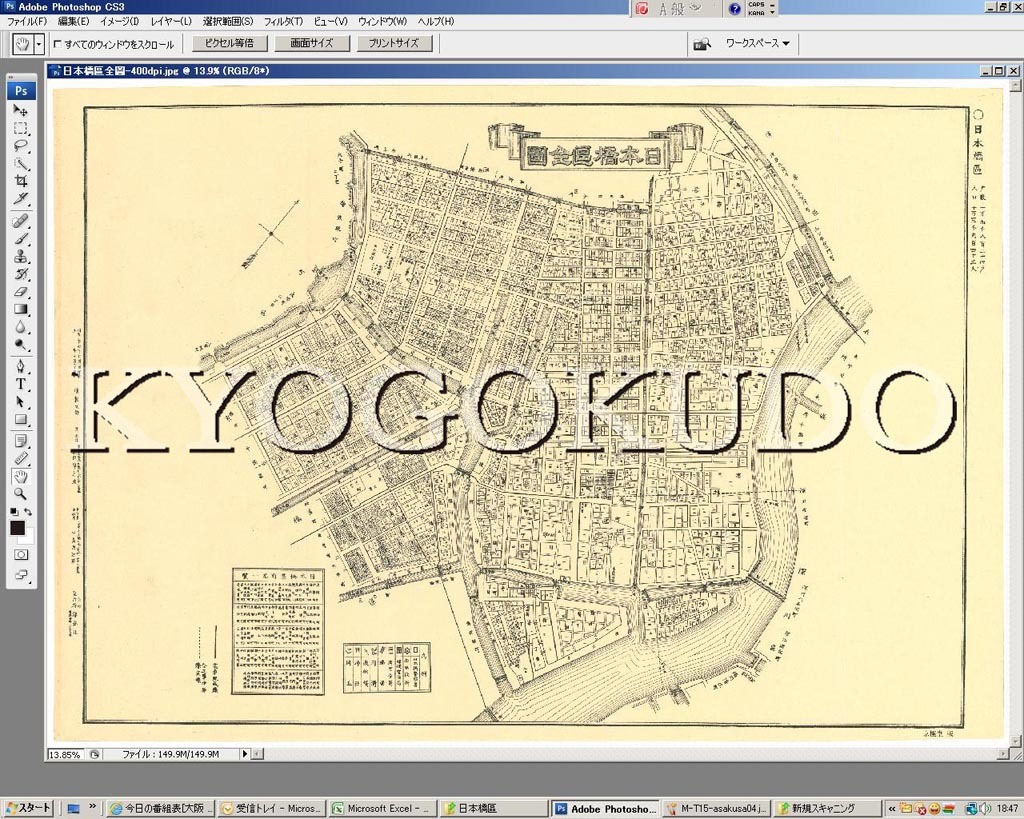Open the Edit menu
This screenshot has width=1024, height=819.
[73, 21]
